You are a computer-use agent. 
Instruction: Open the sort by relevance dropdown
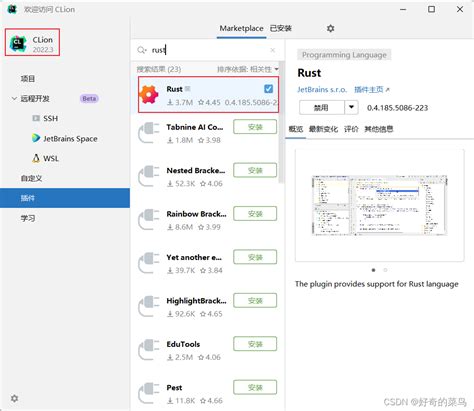click(248, 69)
